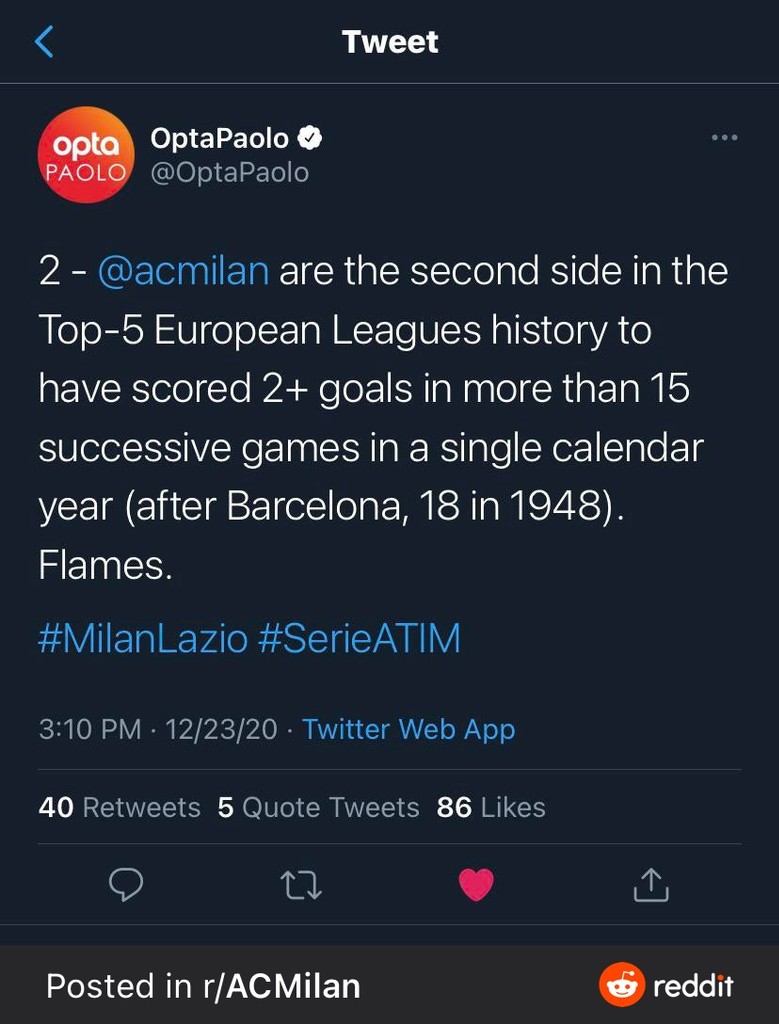Open the @OptaPaolo handle

(x=229, y=173)
